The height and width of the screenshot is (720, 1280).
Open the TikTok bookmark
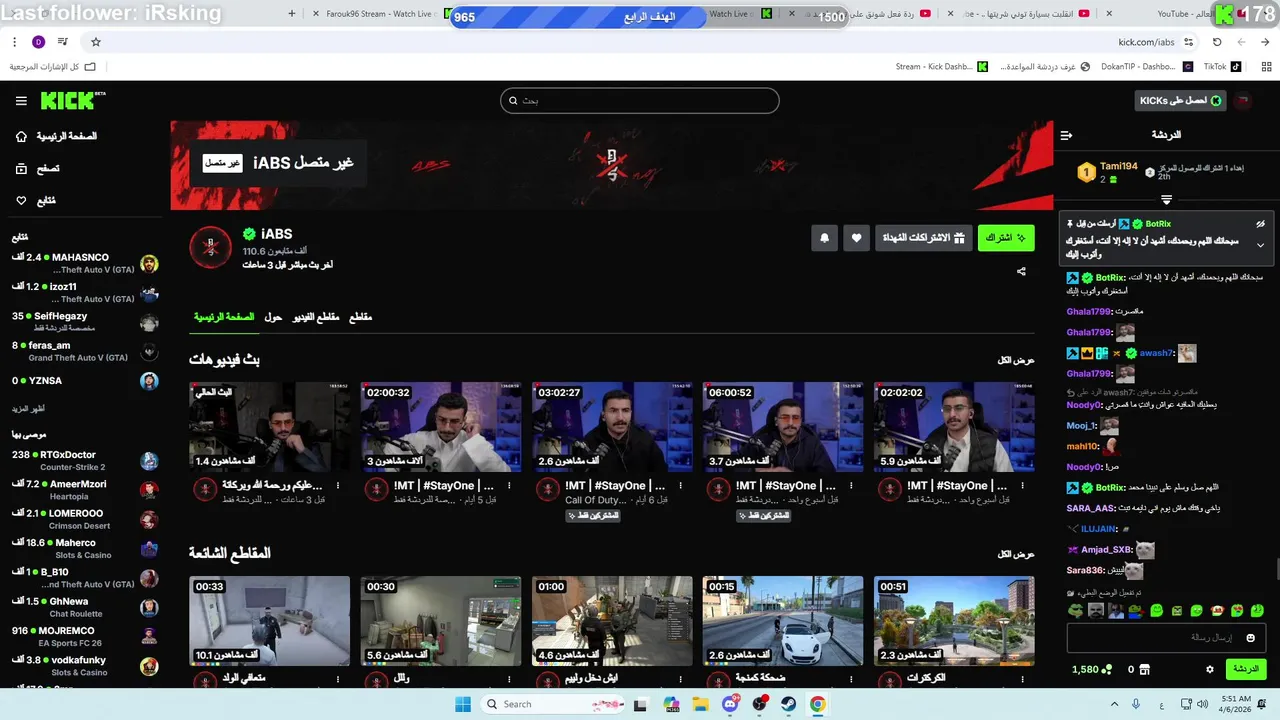click(1222, 67)
